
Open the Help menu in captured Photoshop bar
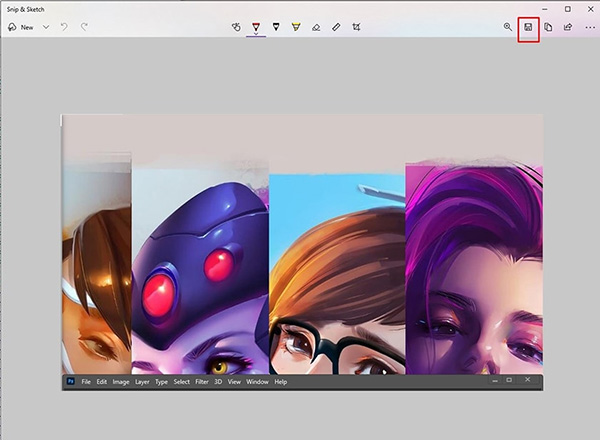click(280, 381)
